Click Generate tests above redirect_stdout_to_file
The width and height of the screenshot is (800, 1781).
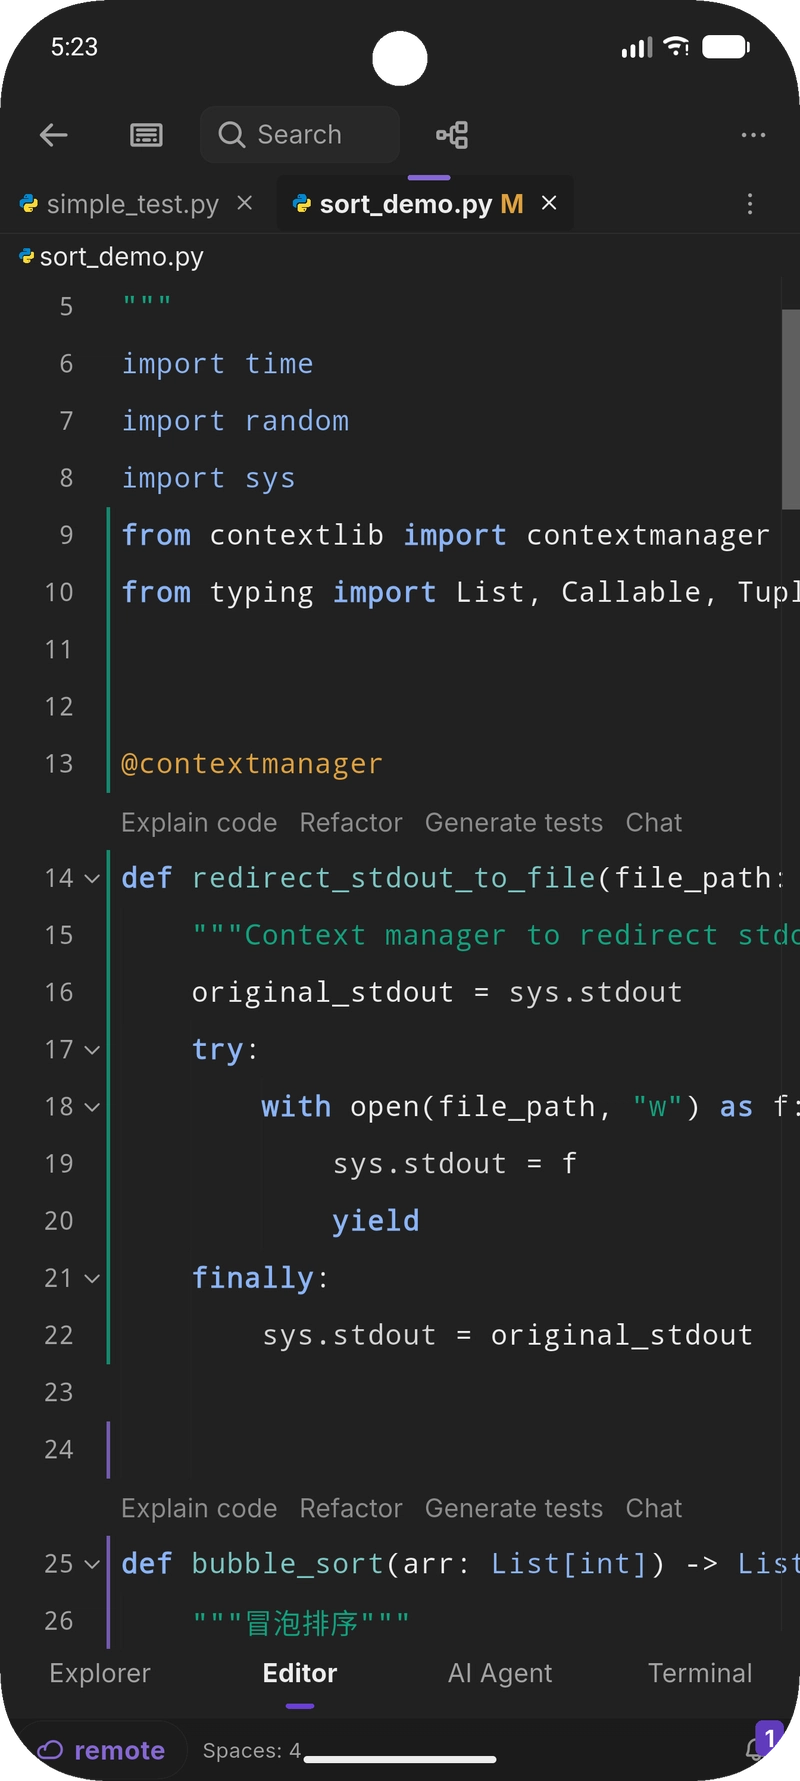[x=514, y=822]
